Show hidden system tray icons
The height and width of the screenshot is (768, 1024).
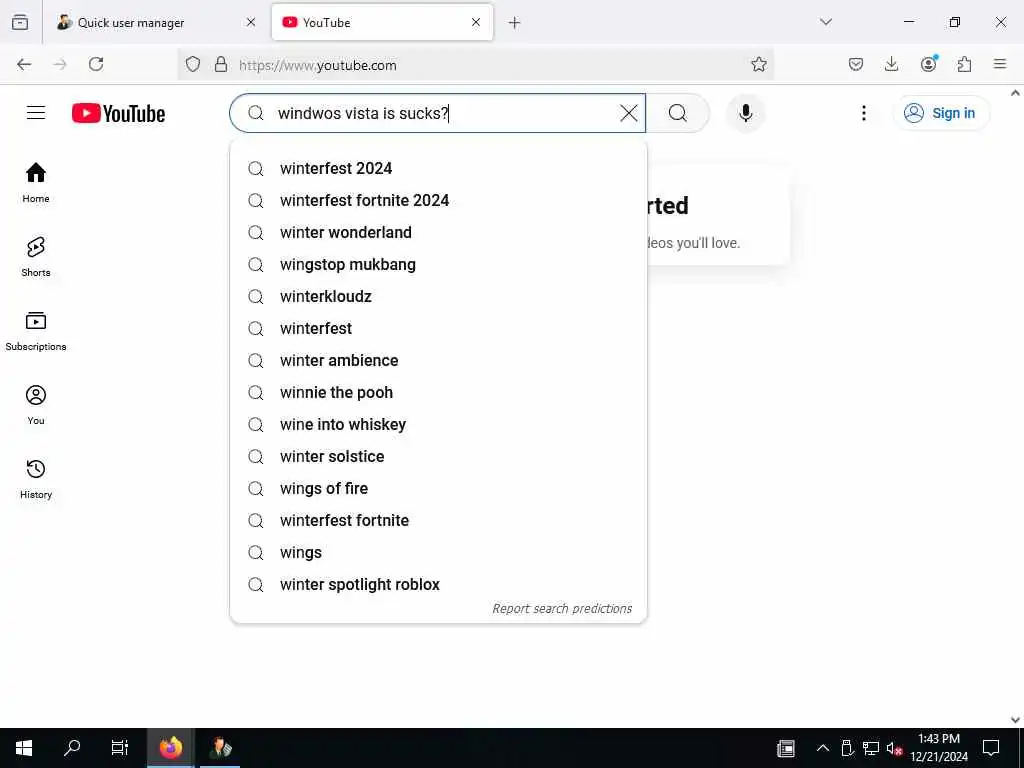point(823,748)
